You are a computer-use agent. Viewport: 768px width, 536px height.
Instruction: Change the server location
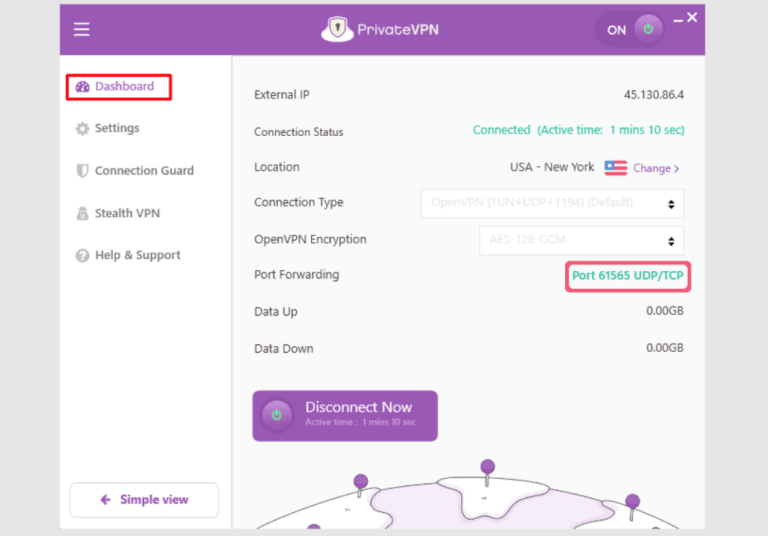[x=656, y=168]
